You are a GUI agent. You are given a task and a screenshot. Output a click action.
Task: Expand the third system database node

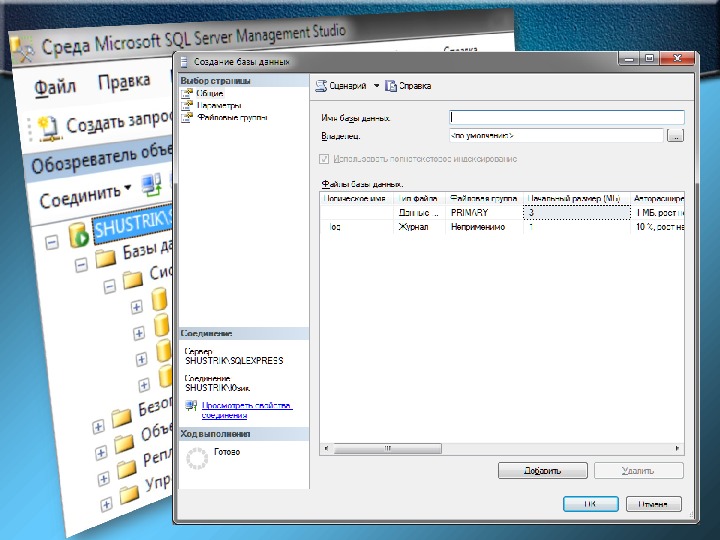click(141, 359)
